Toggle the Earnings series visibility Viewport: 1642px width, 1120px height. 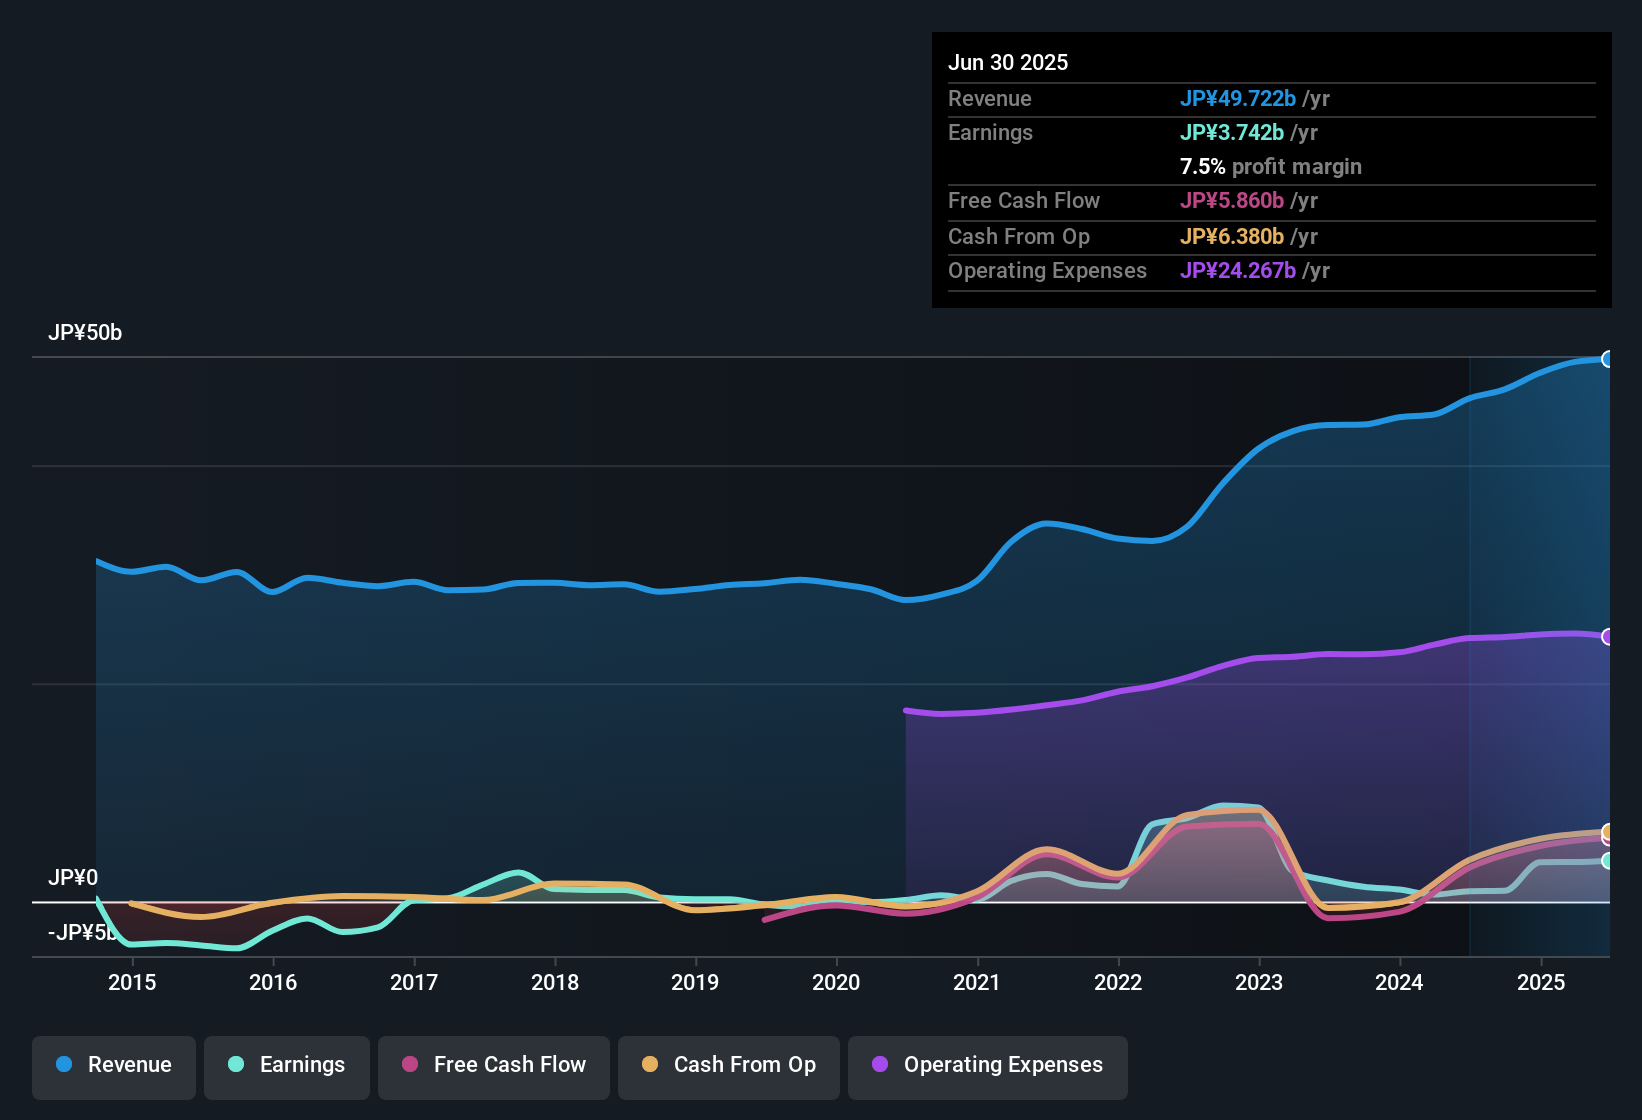coord(287,1065)
